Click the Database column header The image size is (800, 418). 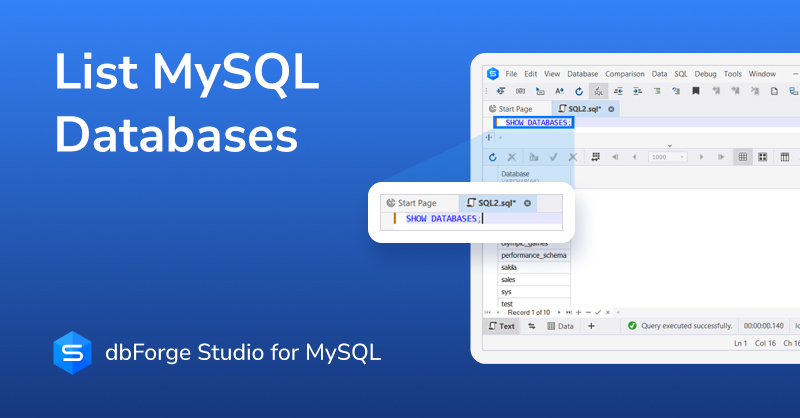[534, 174]
